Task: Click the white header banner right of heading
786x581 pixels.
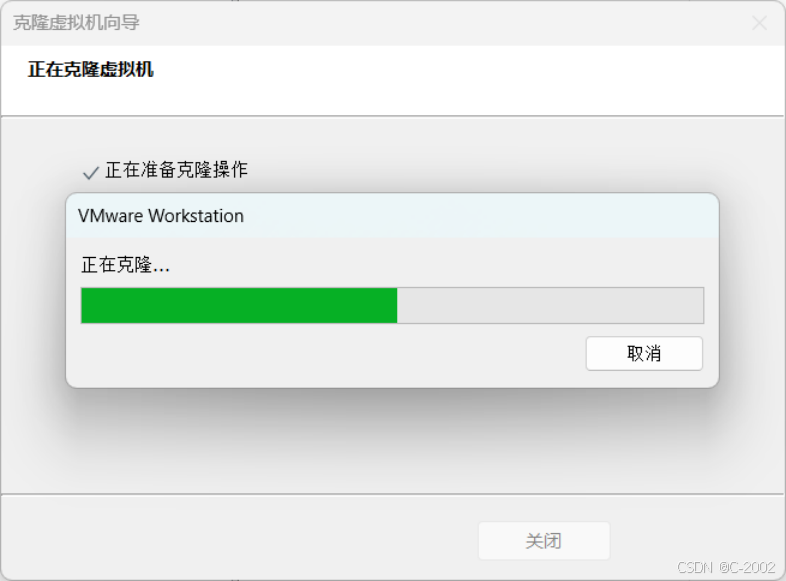Action: [466, 80]
